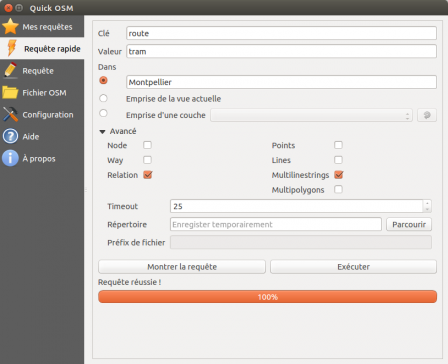Go to the Fichier OSM tab
Image resolution: width=448 pixels, height=364 pixels.
[x=42, y=92]
